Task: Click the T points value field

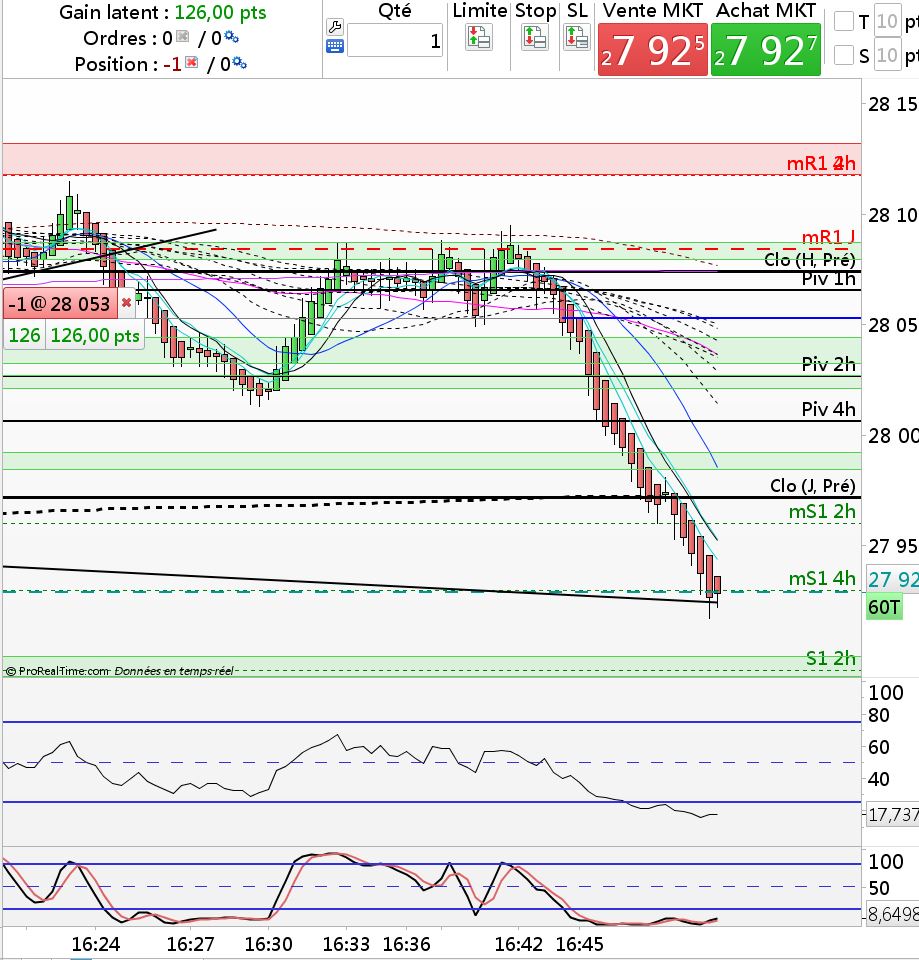Action: (887, 22)
